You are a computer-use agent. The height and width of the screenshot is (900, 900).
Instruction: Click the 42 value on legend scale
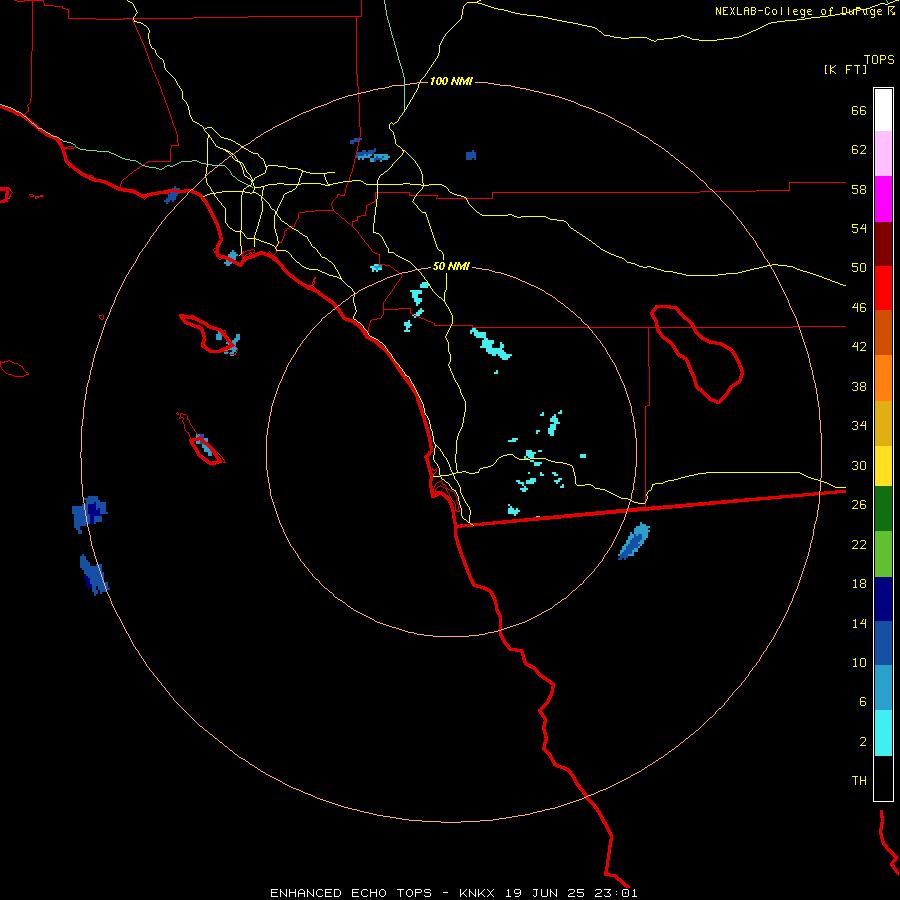coord(859,347)
